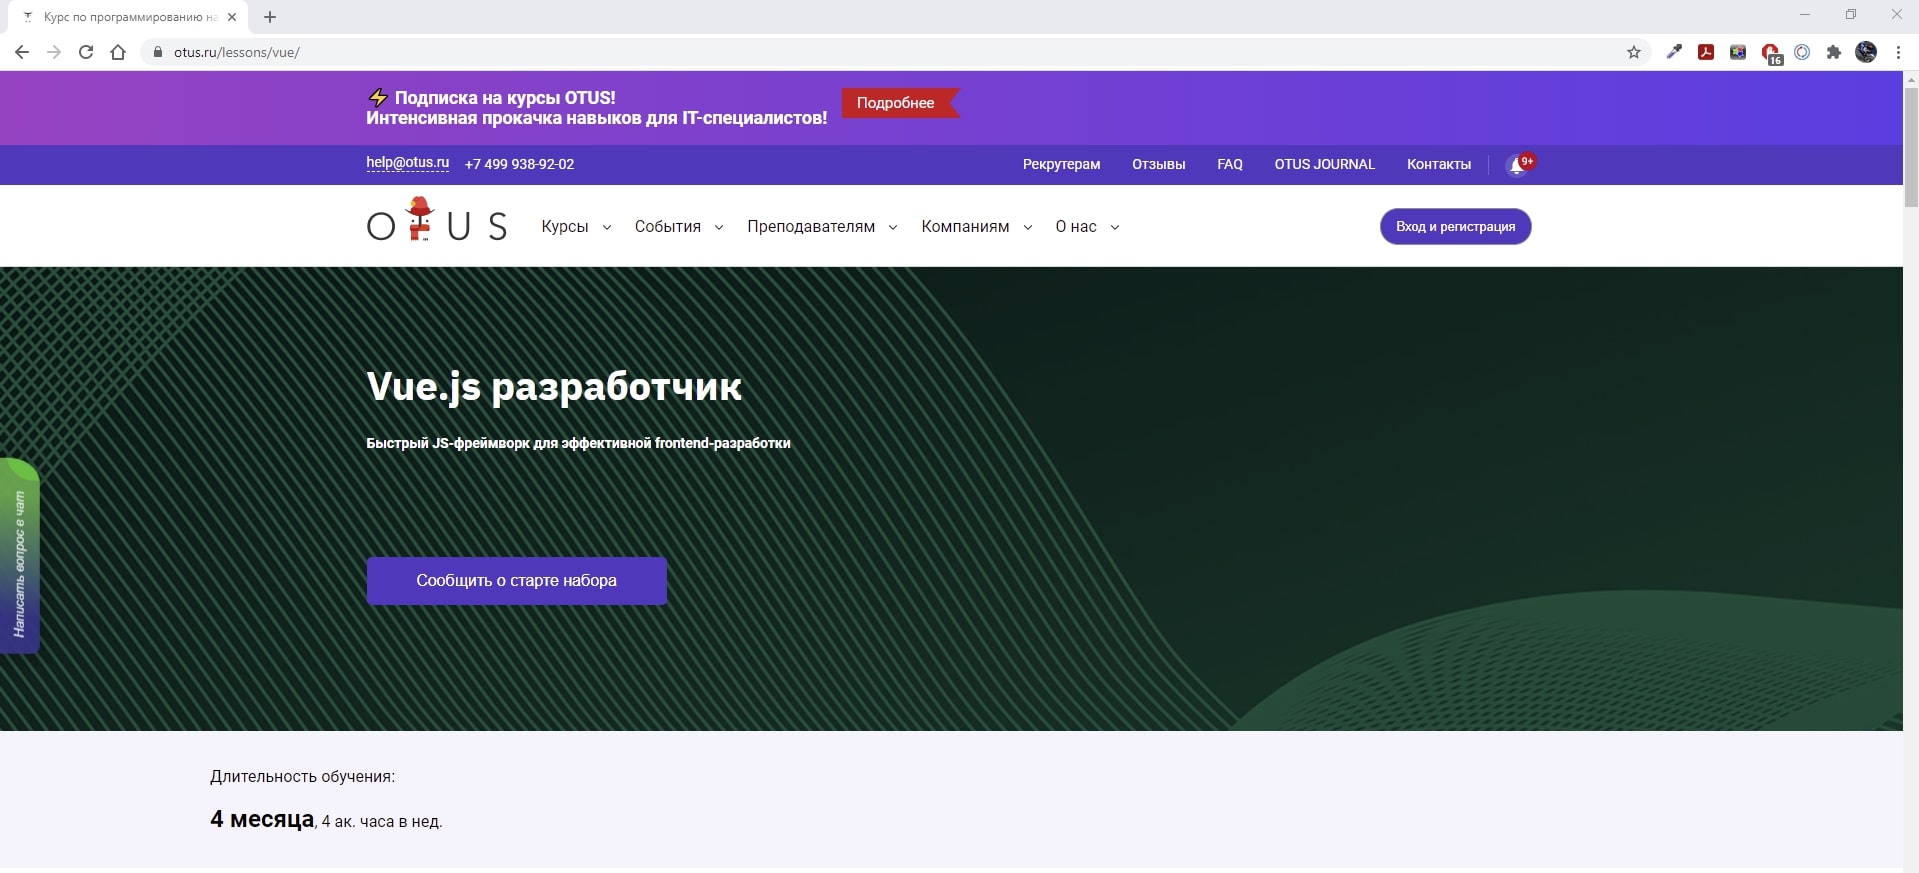Click the JS-фреймворк subtitle text

tap(578, 443)
